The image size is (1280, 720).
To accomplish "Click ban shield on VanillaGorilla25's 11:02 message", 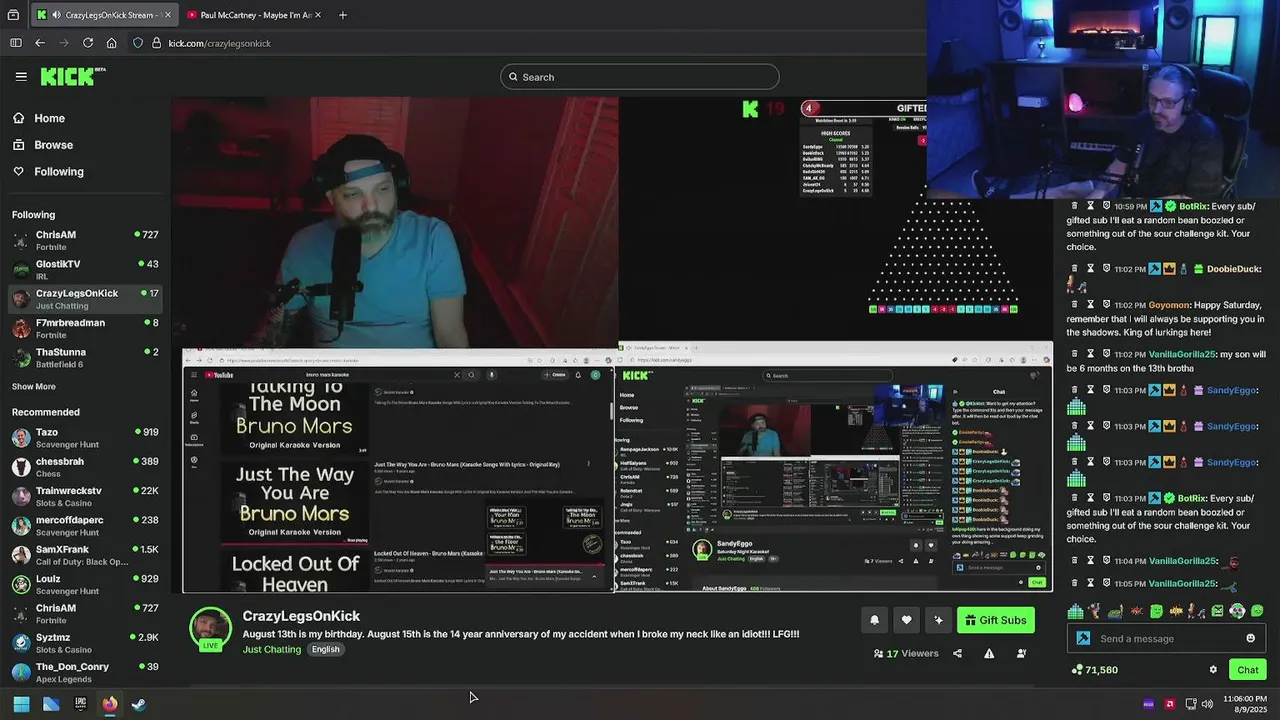I will coord(1107,354).
